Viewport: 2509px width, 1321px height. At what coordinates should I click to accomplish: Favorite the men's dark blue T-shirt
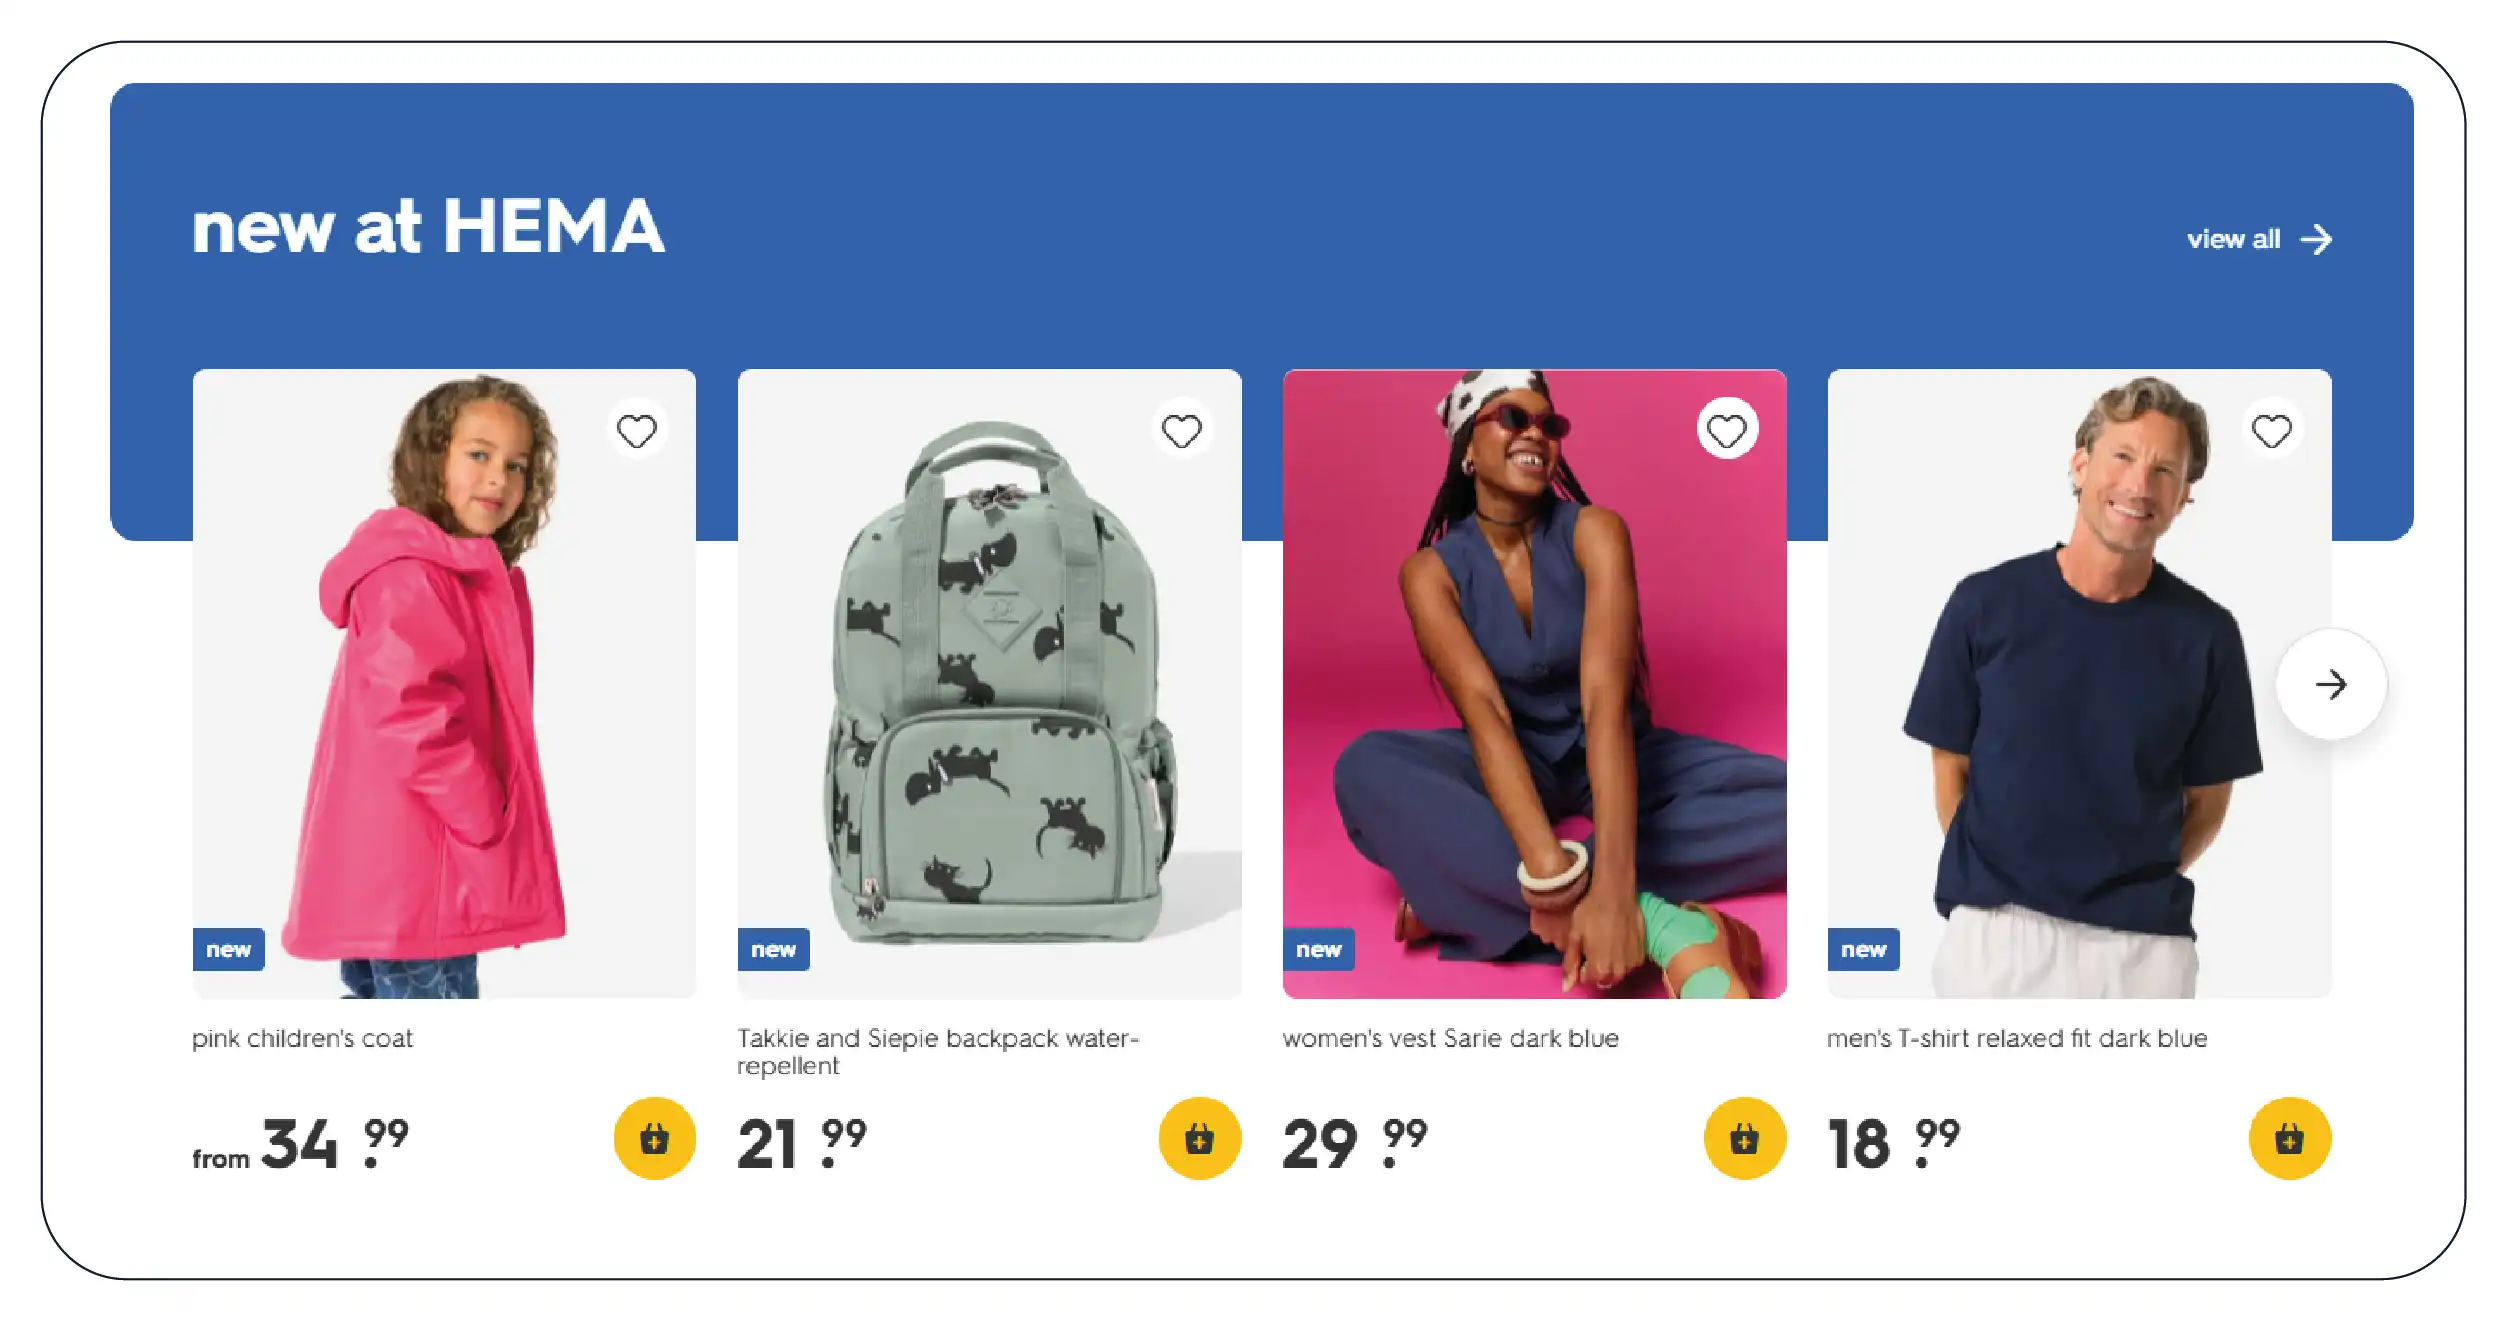(2271, 431)
